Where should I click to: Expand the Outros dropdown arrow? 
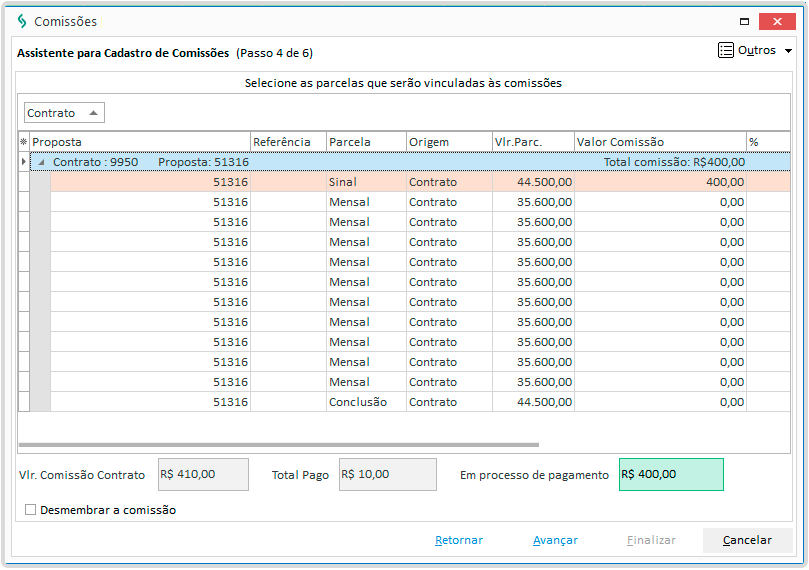click(x=788, y=51)
